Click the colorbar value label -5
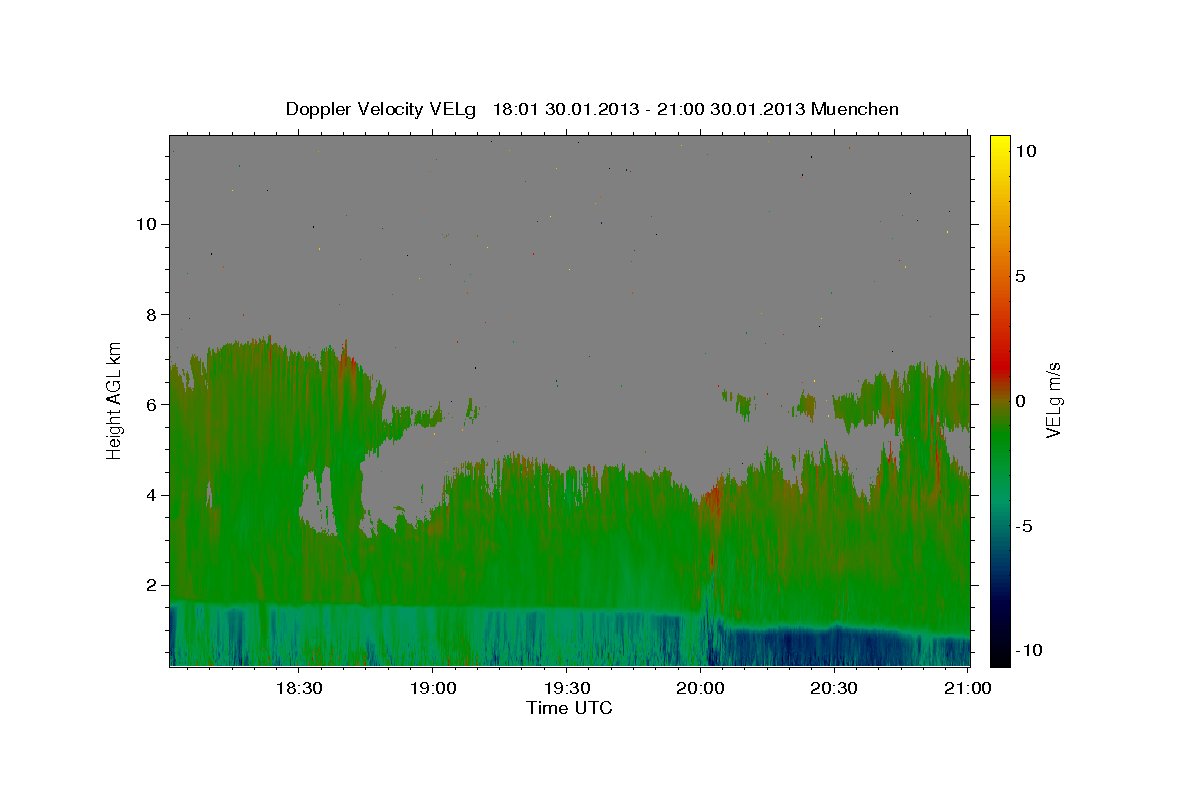Viewport: 1200px width, 800px height. pyautogui.click(x=1023, y=526)
